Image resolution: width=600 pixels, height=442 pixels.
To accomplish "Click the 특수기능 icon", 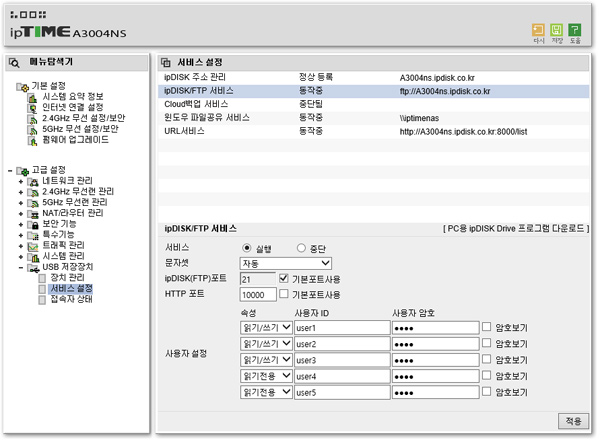I will [33, 235].
